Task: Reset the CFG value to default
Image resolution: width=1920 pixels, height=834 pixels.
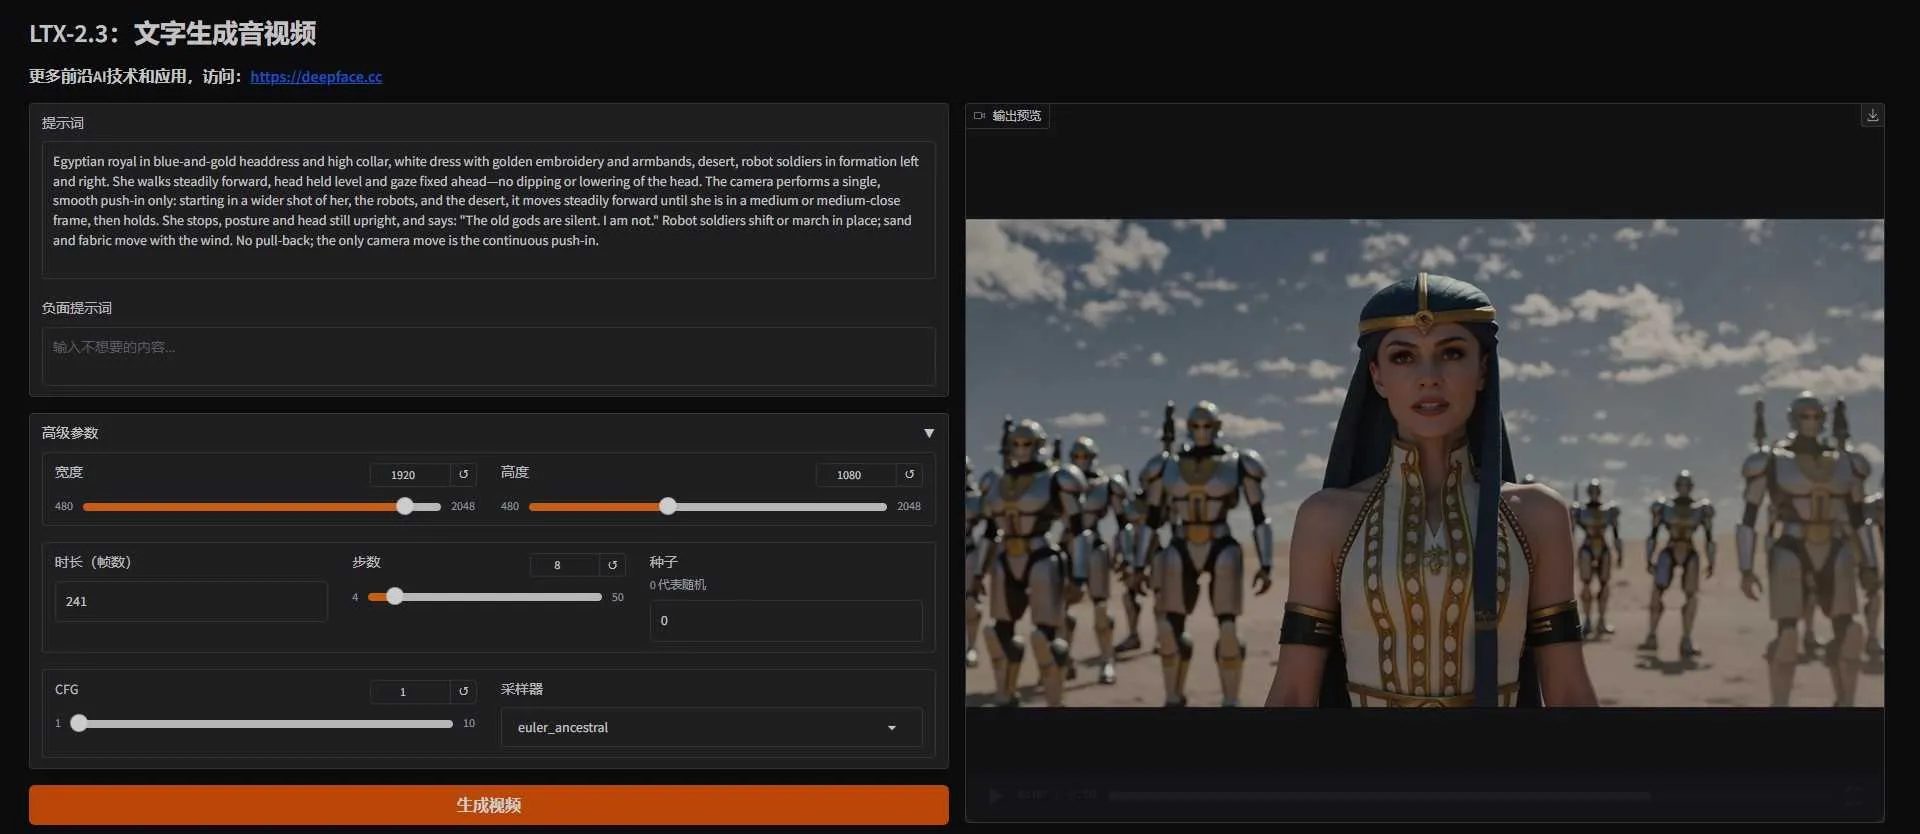Action: (463, 692)
